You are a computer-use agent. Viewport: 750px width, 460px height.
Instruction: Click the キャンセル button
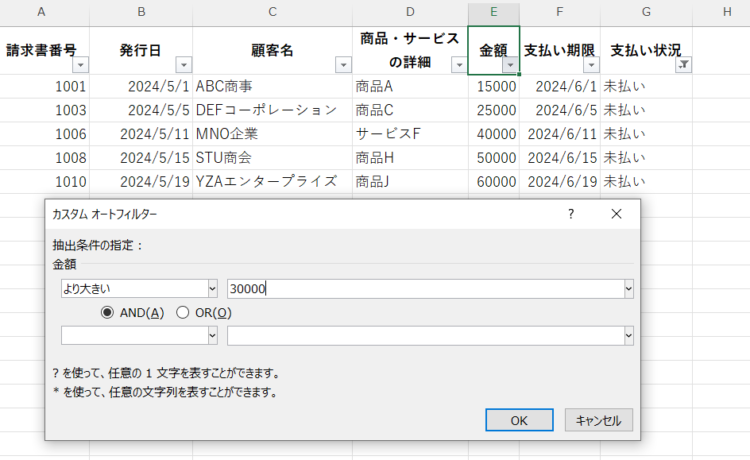(x=599, y=420)
